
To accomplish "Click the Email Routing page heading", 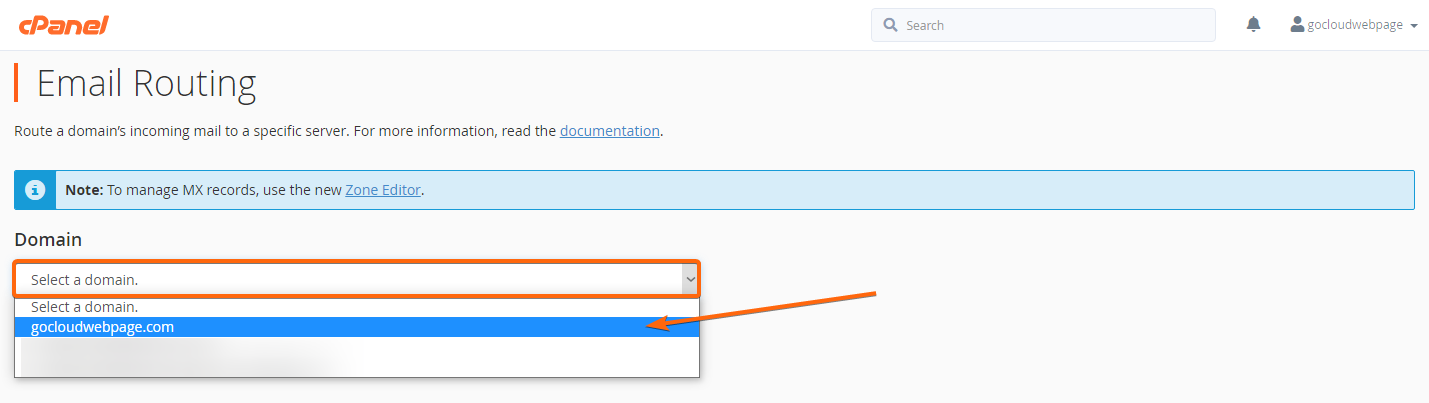I will coord(146,84).
